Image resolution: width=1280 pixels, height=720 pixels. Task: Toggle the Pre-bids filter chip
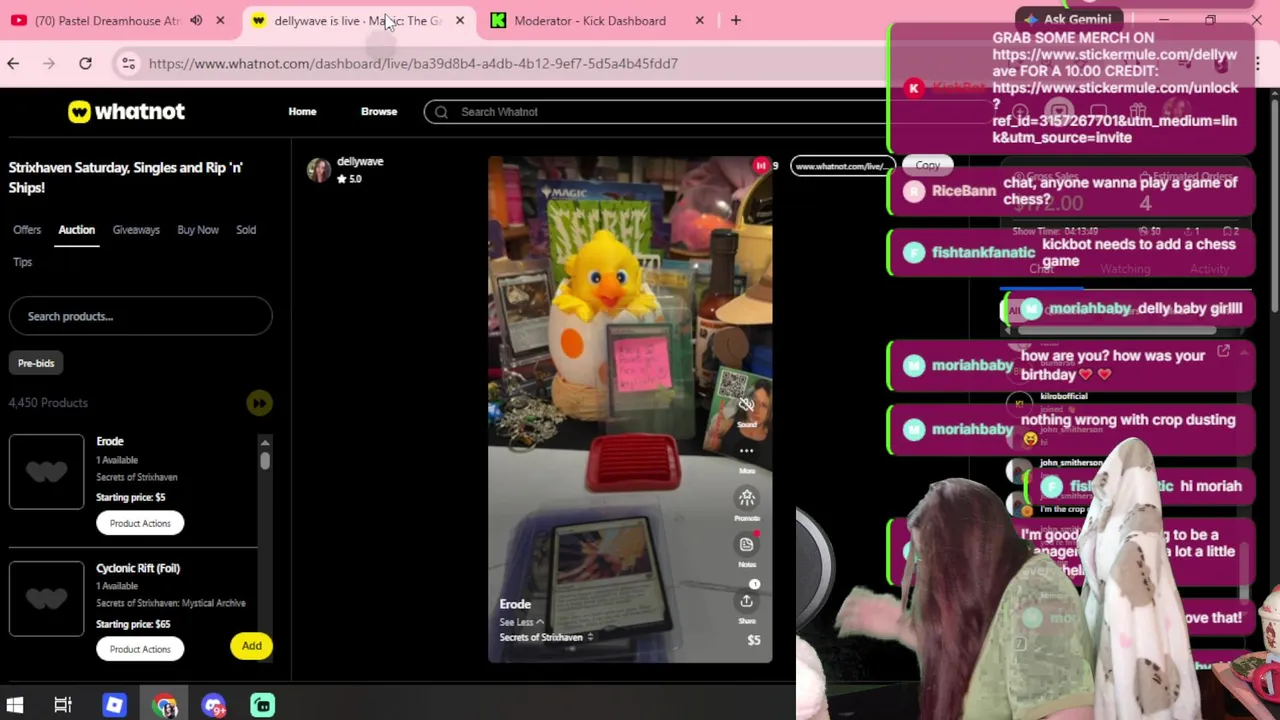pyautogui.click(x=36, y=363)
